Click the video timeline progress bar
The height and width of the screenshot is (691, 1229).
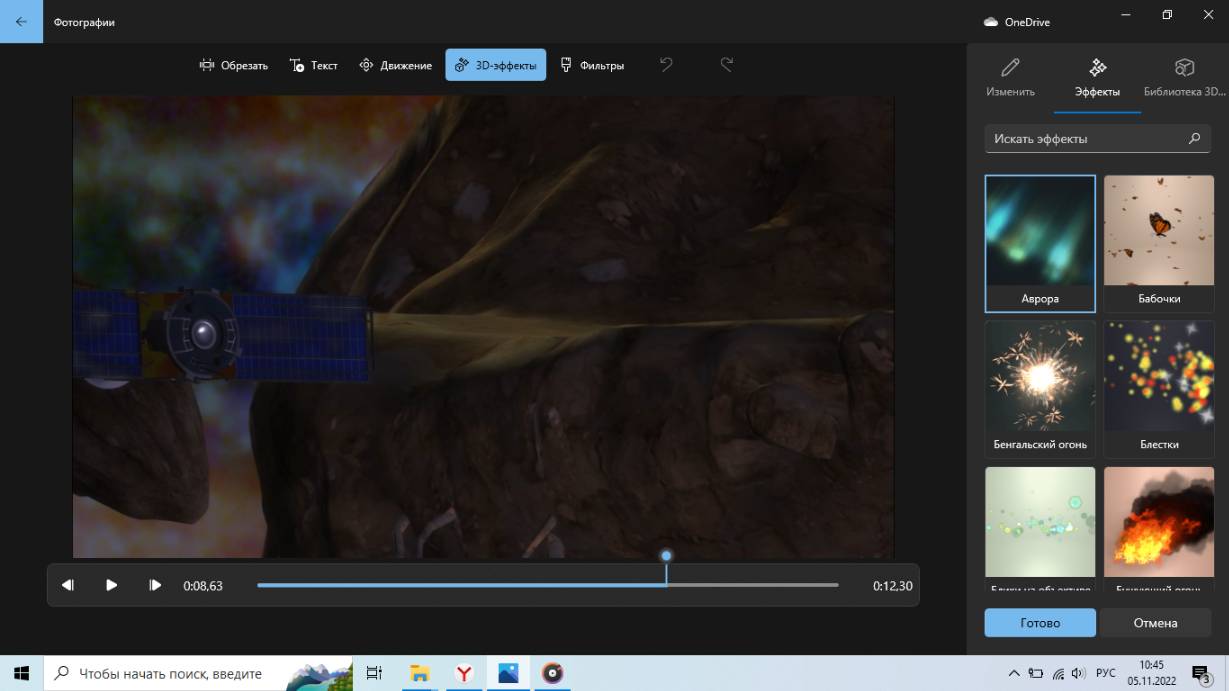[x=548, y=585]
